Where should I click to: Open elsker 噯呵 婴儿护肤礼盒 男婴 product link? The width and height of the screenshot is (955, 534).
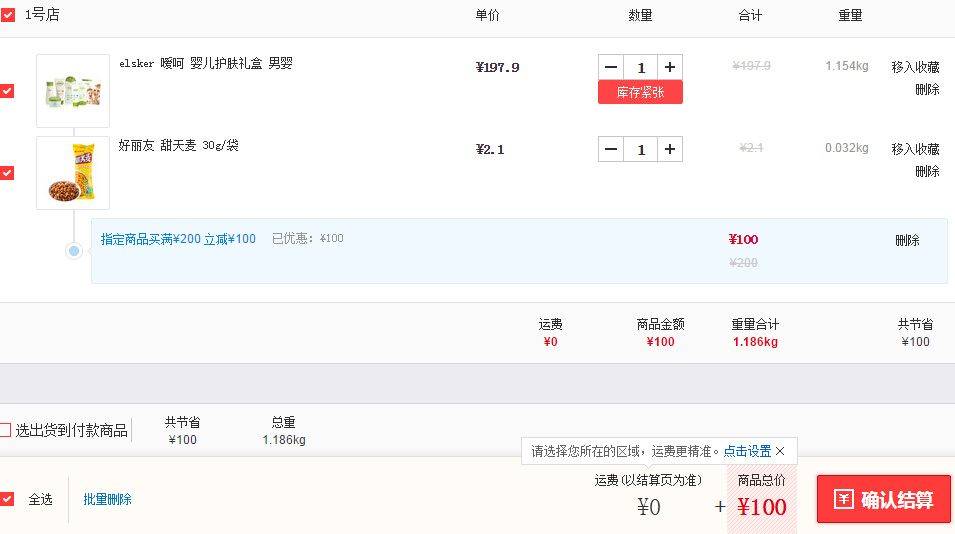click(x=206, y=63)
